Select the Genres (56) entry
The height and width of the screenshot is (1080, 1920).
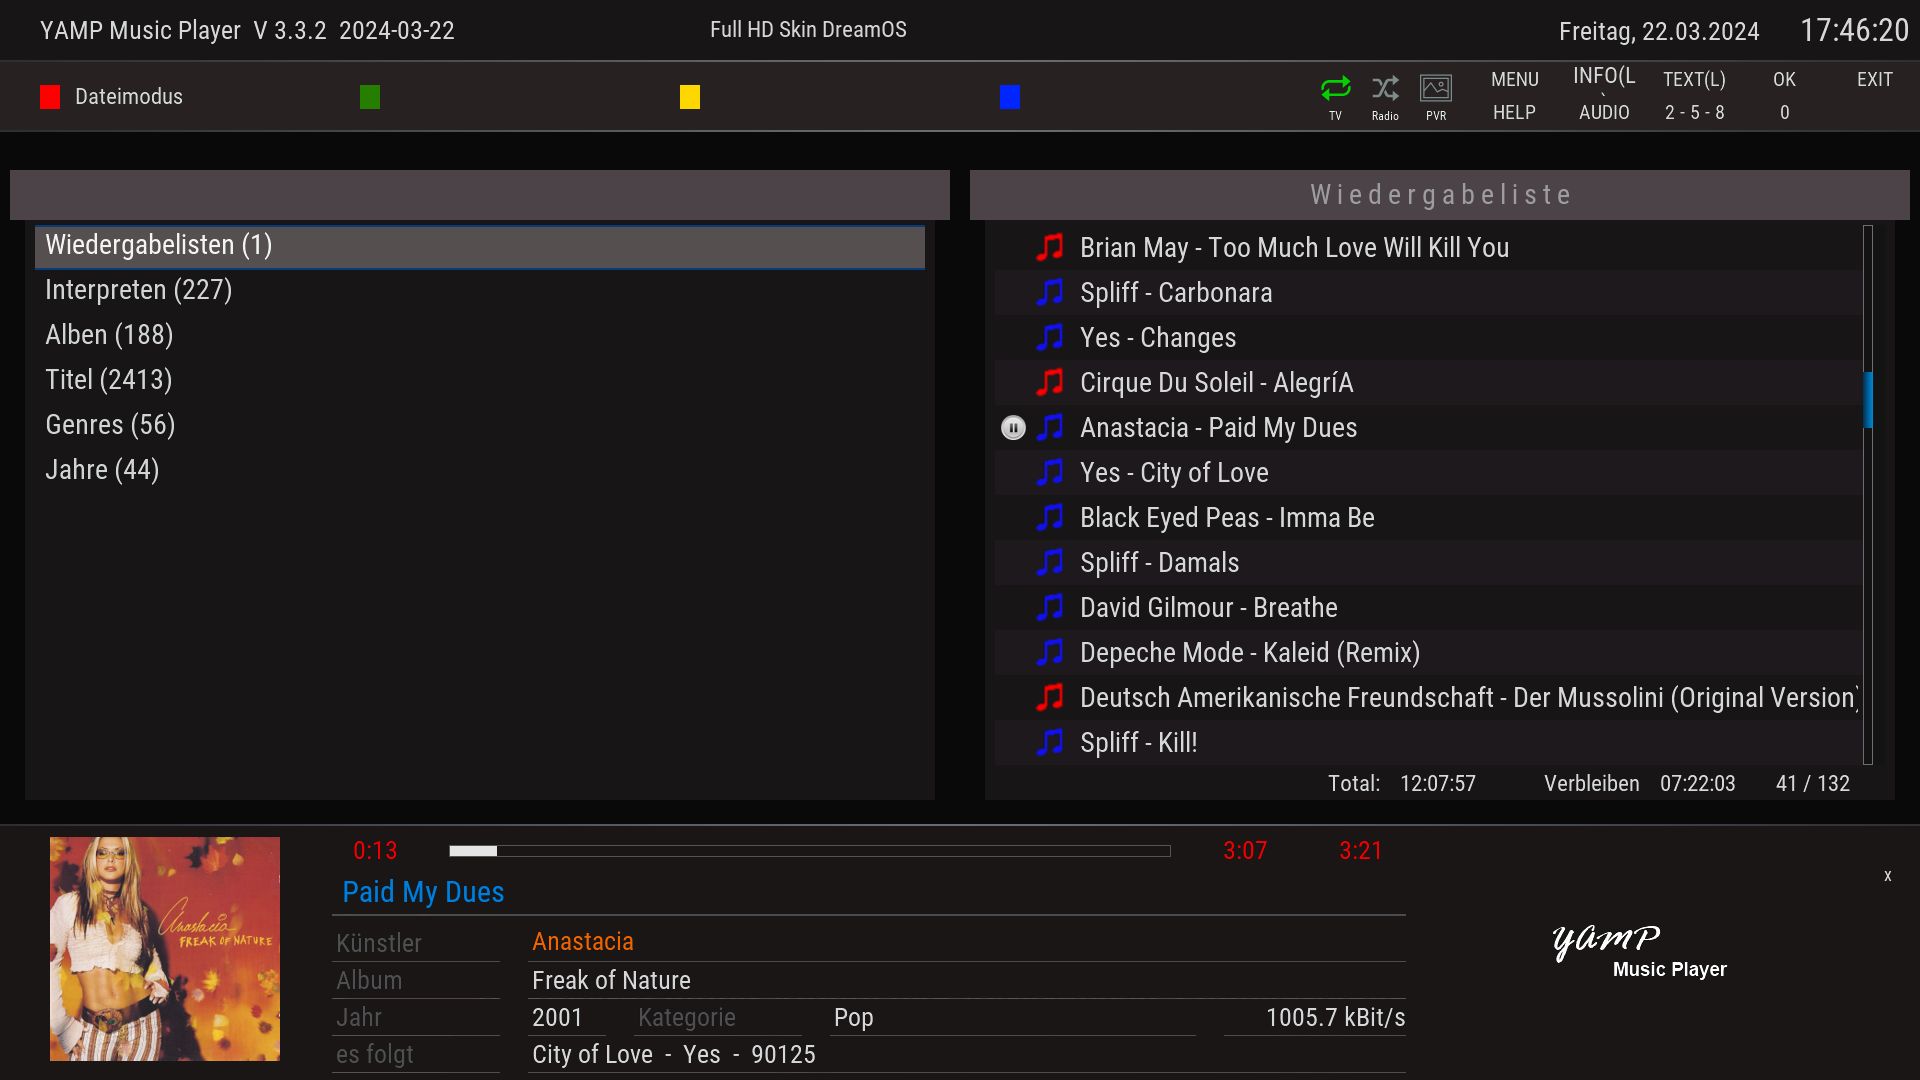pos(110,425)
